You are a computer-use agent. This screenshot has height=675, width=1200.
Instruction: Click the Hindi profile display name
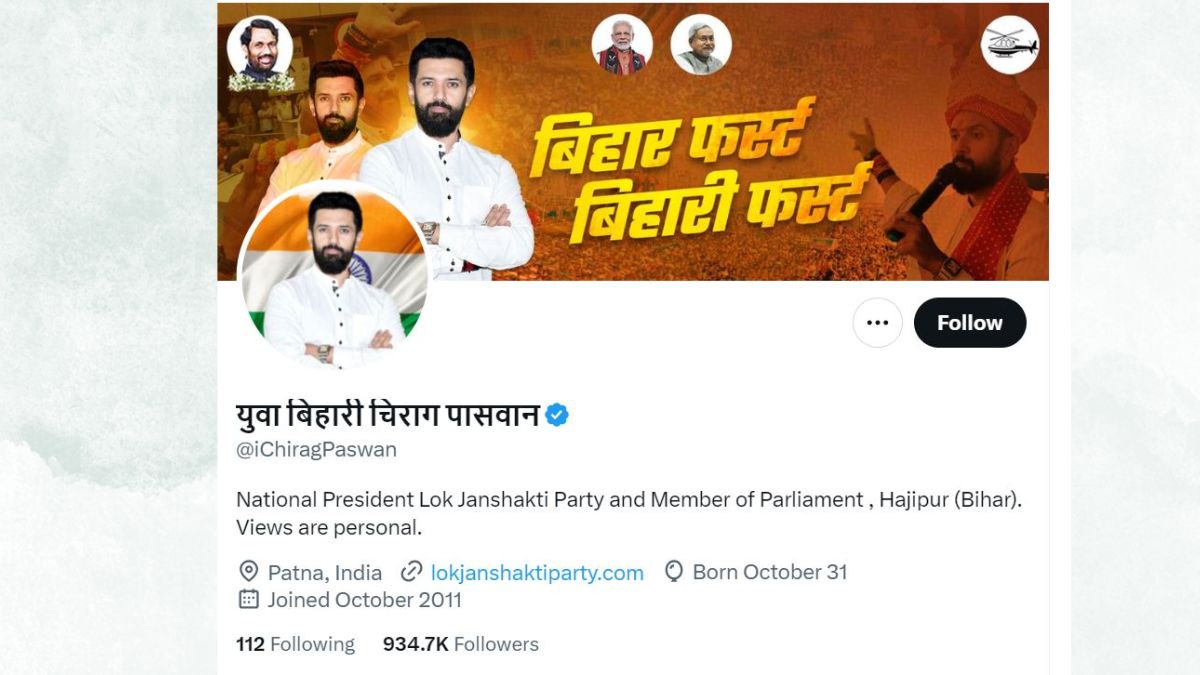pos(388,414)
